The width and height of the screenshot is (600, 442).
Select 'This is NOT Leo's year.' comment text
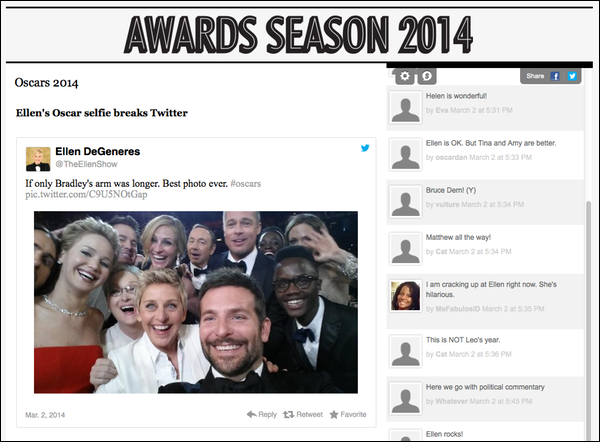[x=463, y=340]
